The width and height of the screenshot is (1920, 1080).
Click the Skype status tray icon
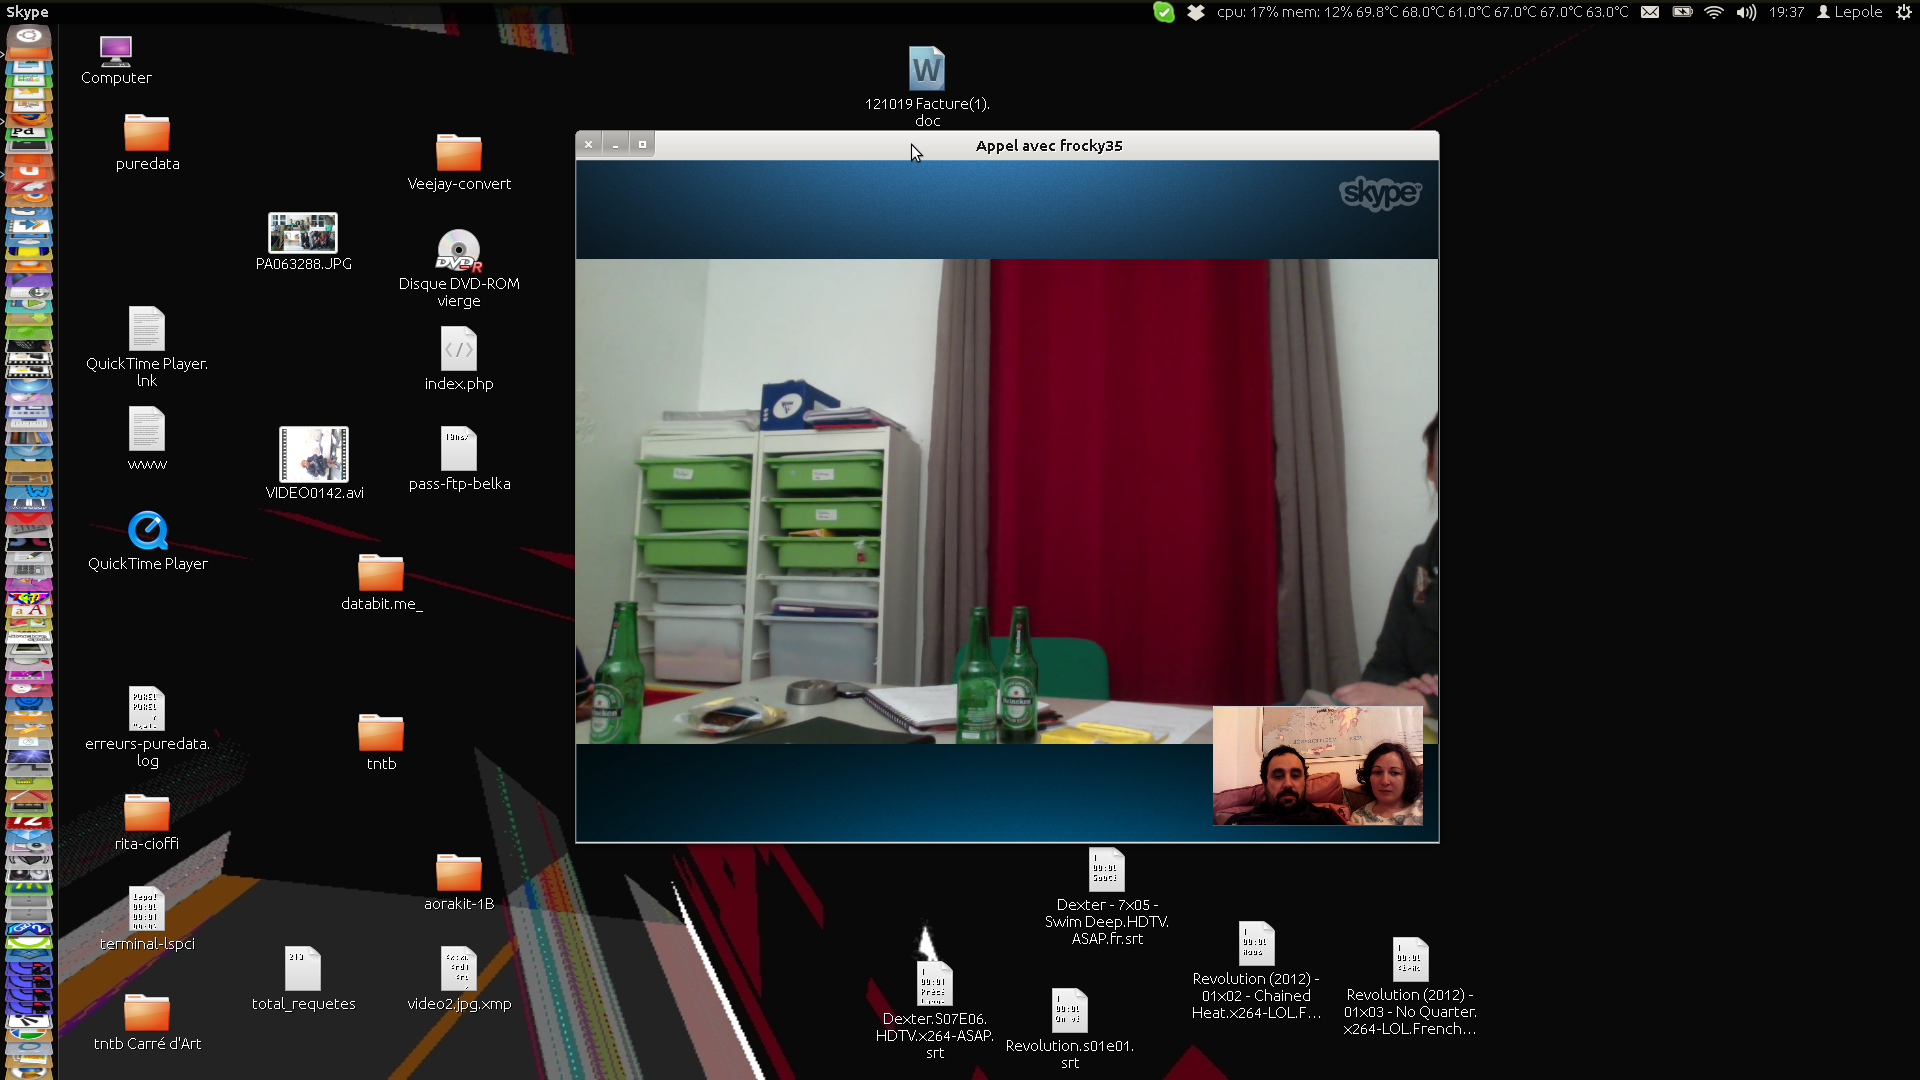click(x=1163, y=12)
